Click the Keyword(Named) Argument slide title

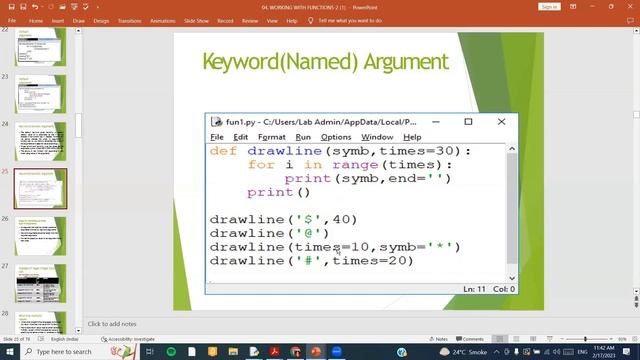[325, 62]
